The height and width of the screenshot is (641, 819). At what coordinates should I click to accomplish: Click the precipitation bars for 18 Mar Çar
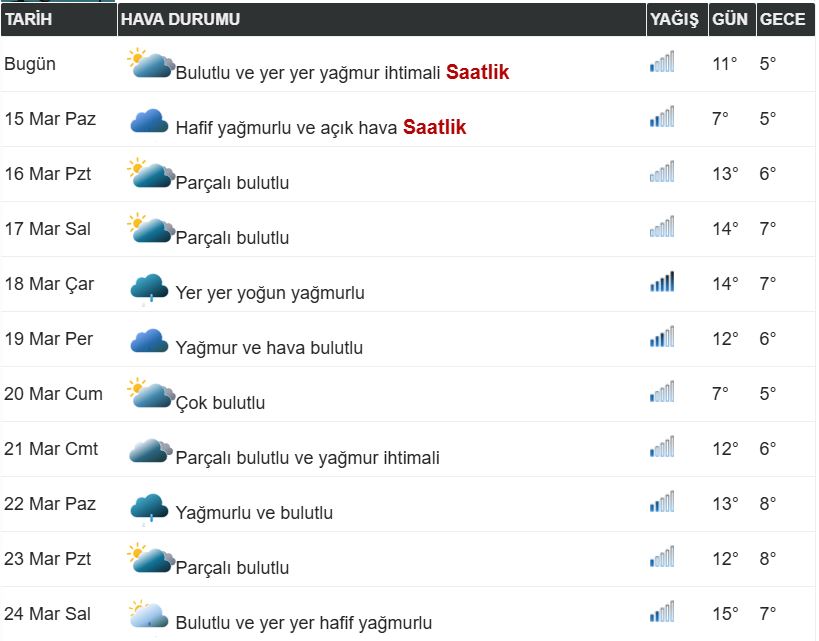pos(661,283)
